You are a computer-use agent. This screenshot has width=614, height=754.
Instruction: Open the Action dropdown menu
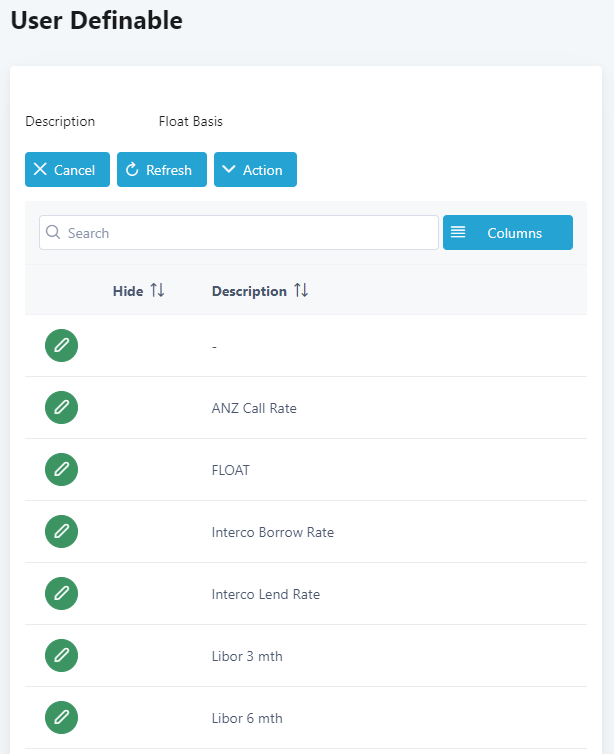(x=255, y=170)
